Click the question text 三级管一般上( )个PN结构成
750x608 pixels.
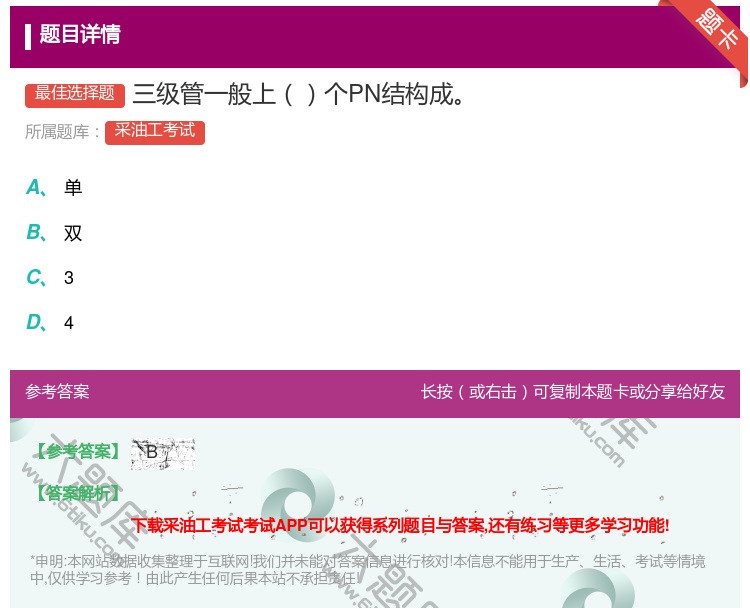pos(298,94)
